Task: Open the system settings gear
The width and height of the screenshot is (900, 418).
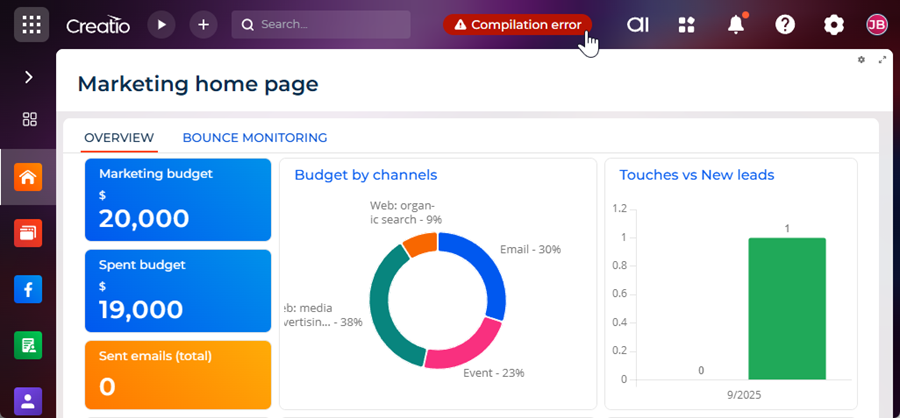Action: click(834, 25)
